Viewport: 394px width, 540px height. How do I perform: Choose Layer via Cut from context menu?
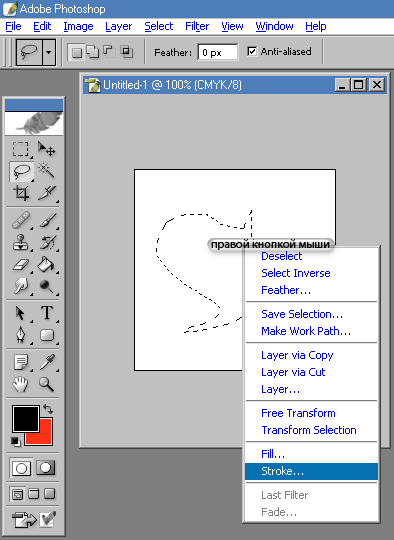(x=311, y=372)
